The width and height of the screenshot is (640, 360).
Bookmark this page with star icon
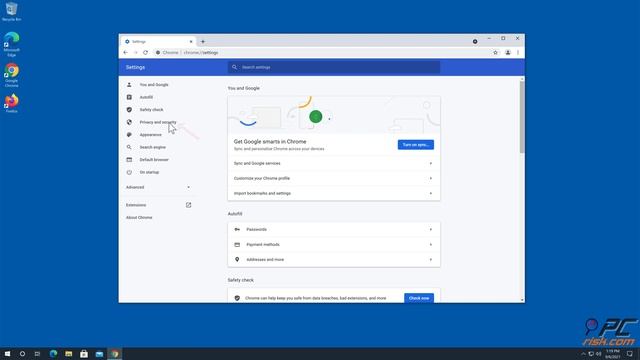(496, 53)
